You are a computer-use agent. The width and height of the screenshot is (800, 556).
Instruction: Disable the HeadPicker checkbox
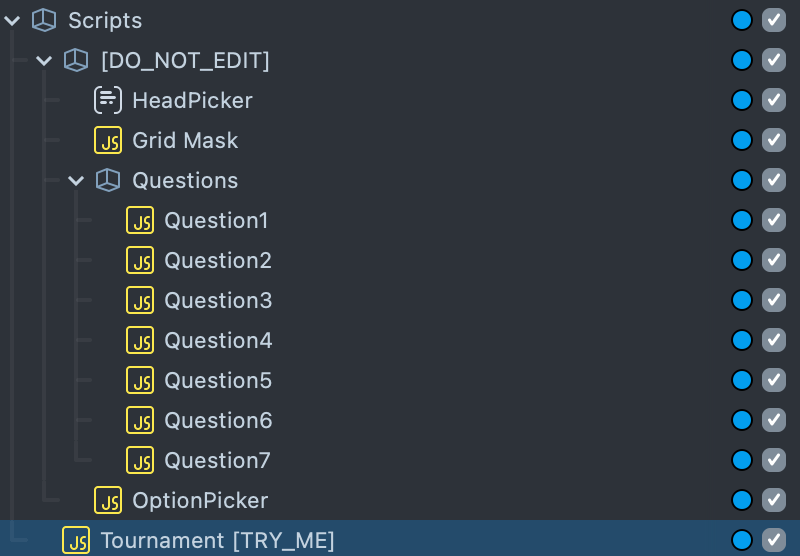[774, 100]
